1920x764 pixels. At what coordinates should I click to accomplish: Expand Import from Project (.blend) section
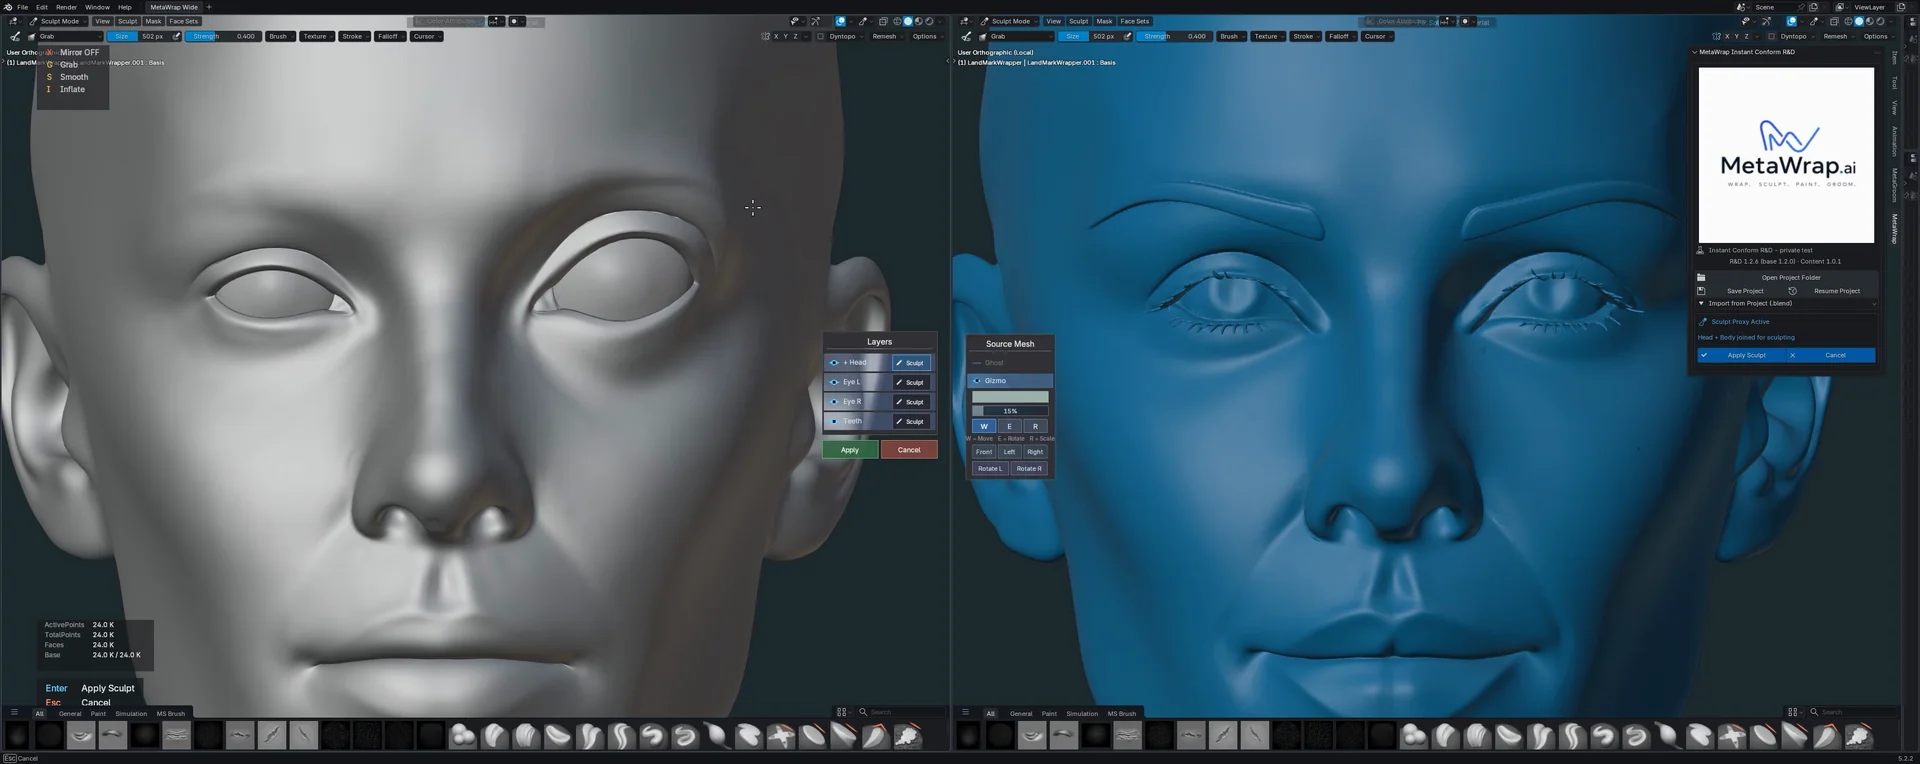(1787, 303)
